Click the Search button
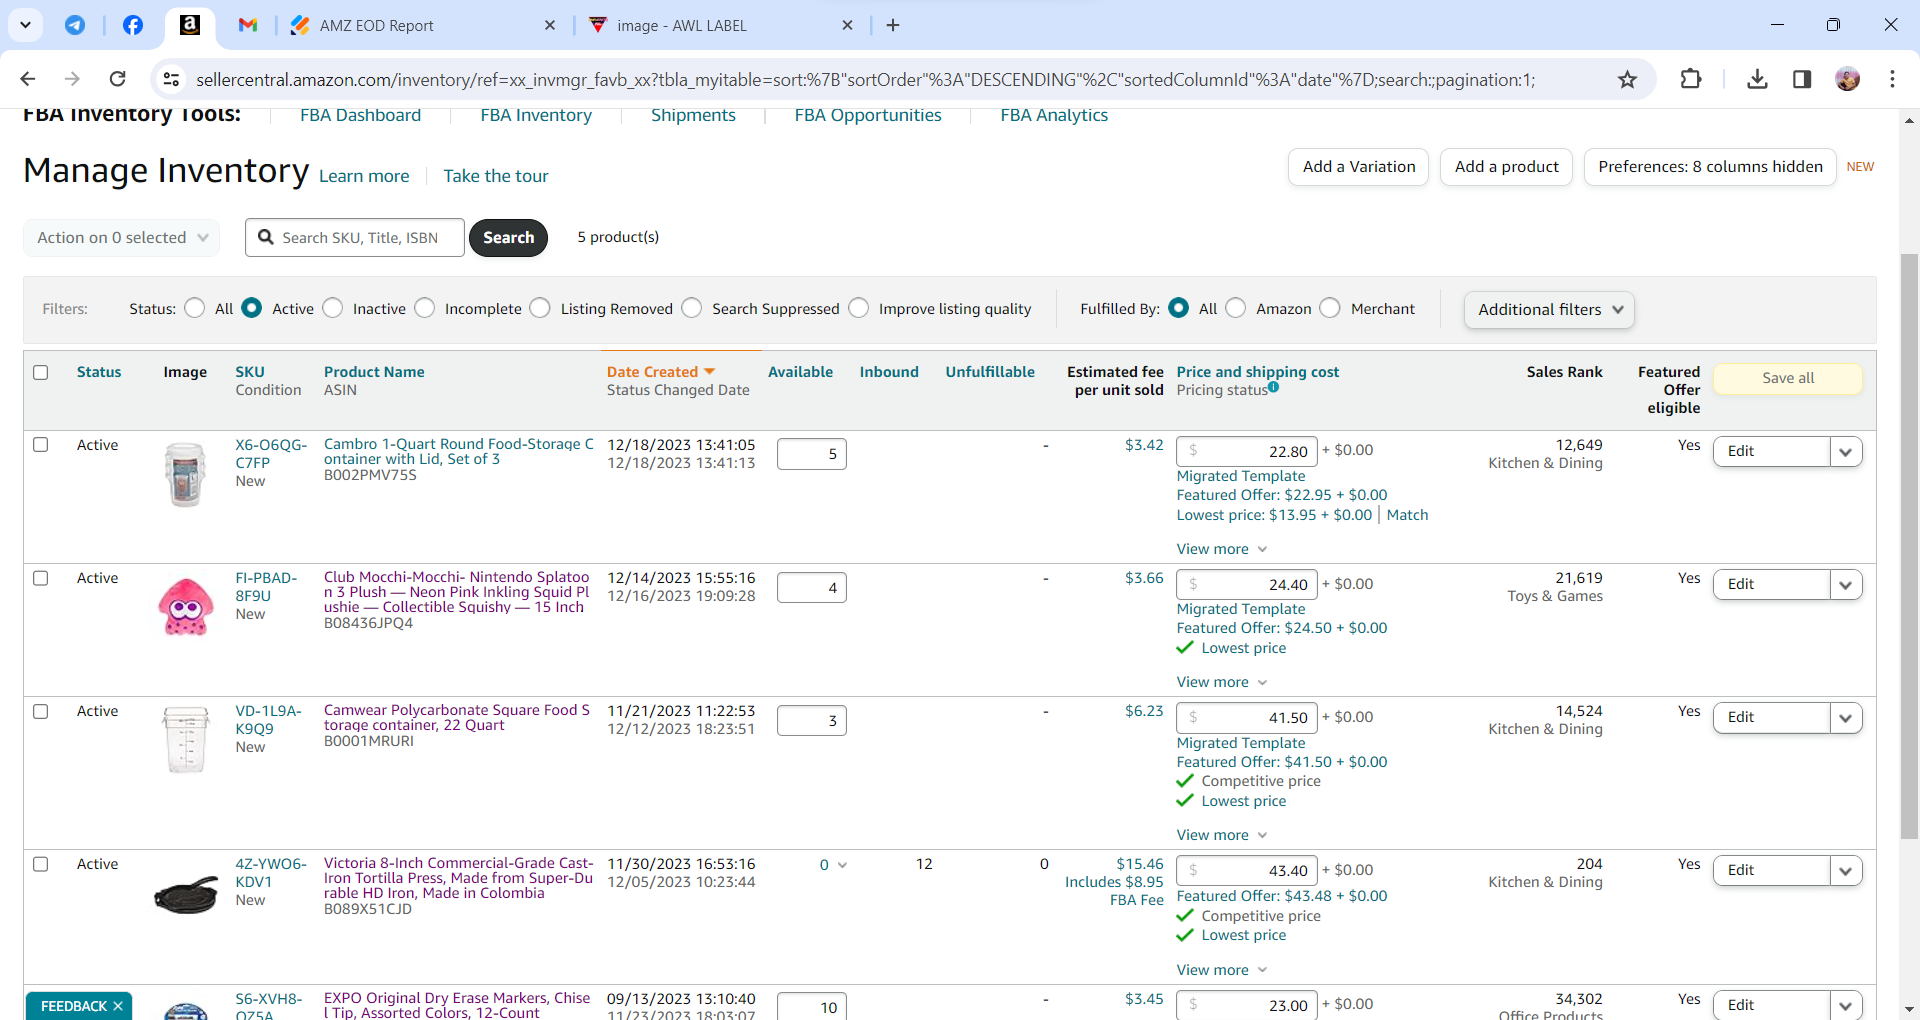Viewport: 1920px width, 1020px height. [x=508, y=238]
